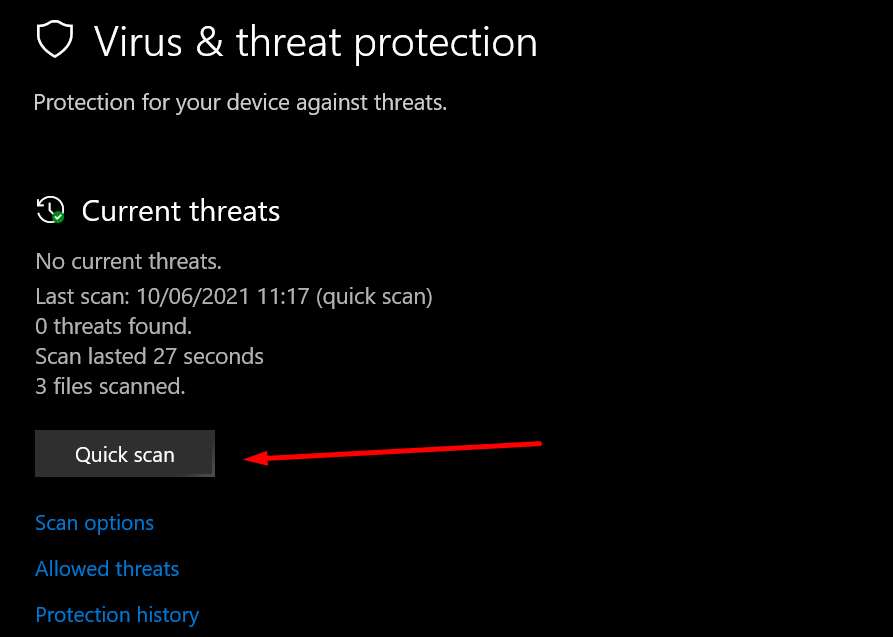The width and height of the screenshot is (893, 637).
Task: Click the green checkmark badge on threats icon
Action: coord(58,217)
